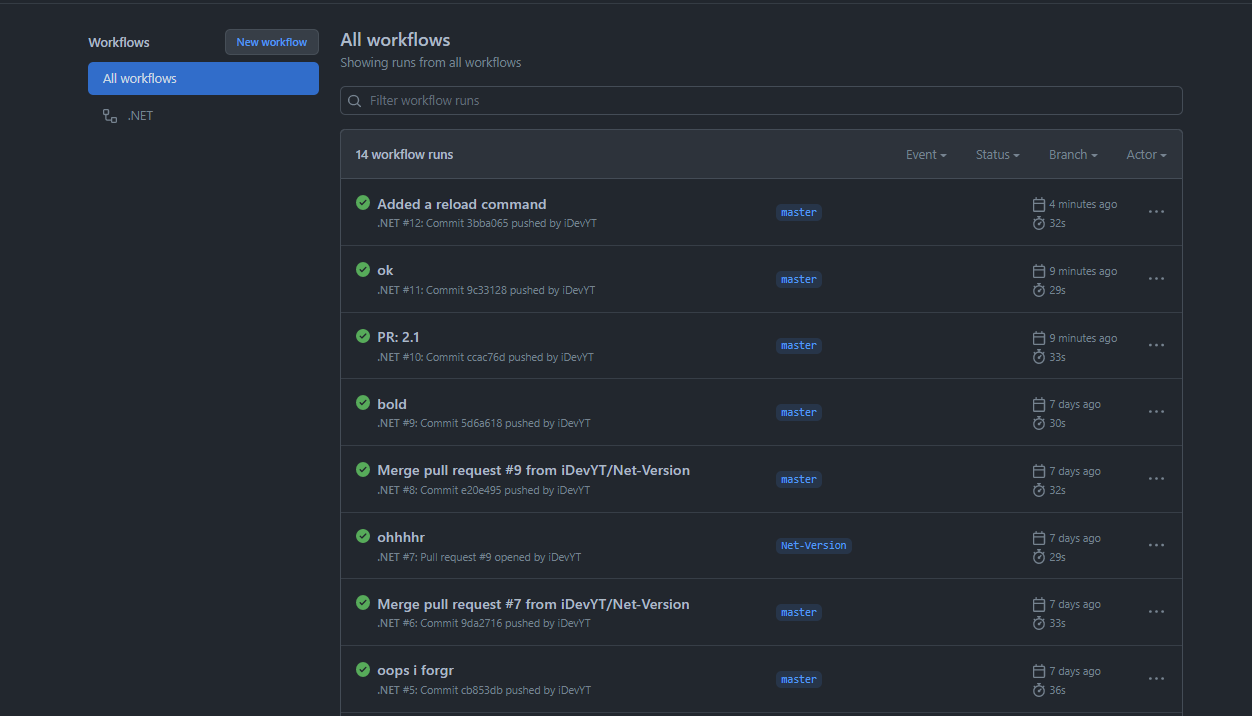This screenshot has width=1252, height=716.
Task: Click master branch label on 'bold' run
Action: click(x=799, y=412)
